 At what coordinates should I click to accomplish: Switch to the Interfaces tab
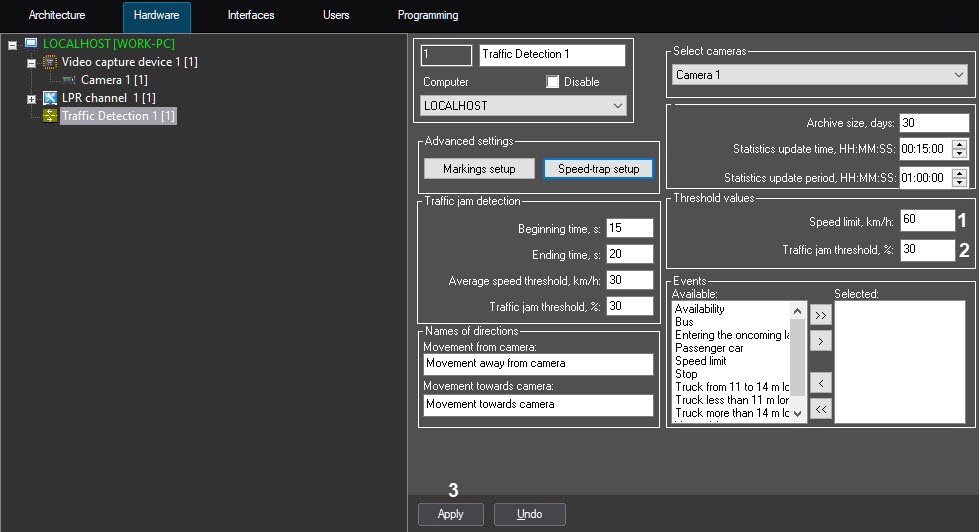250,16
